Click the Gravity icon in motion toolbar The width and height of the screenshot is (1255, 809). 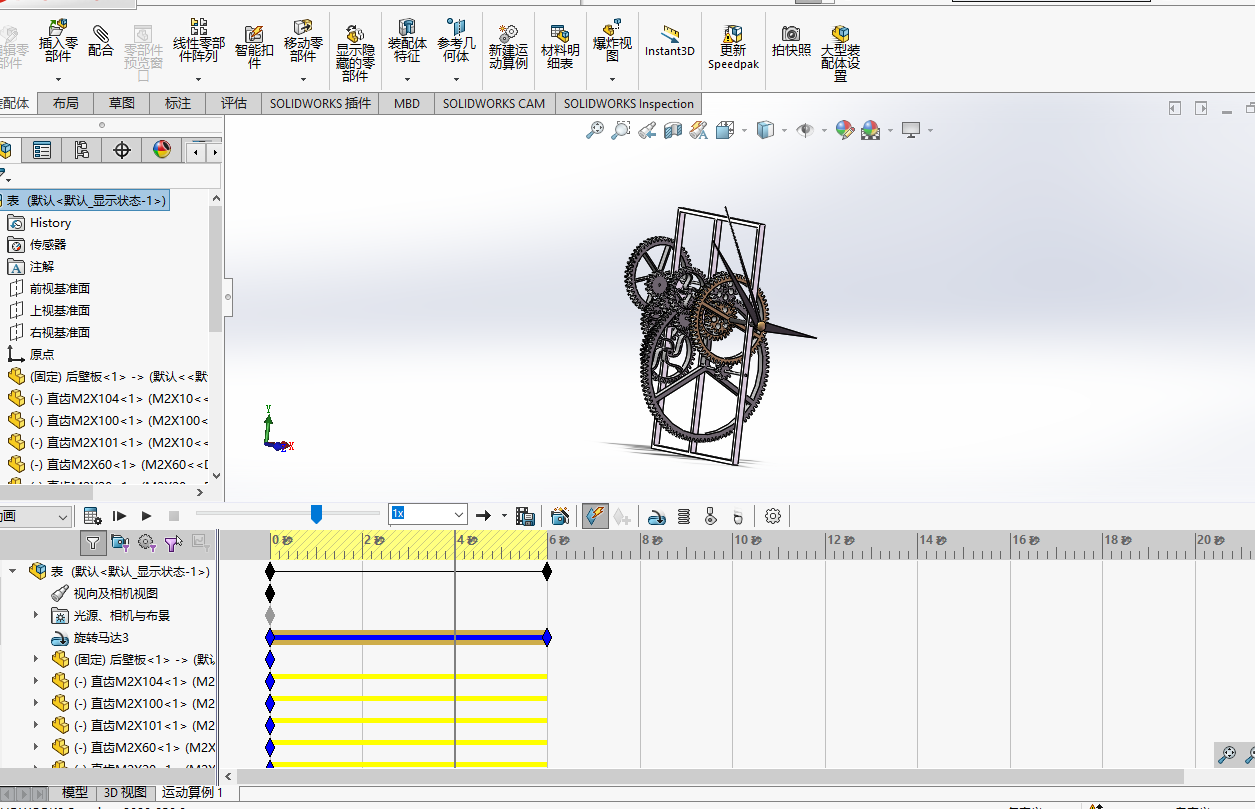738,516
